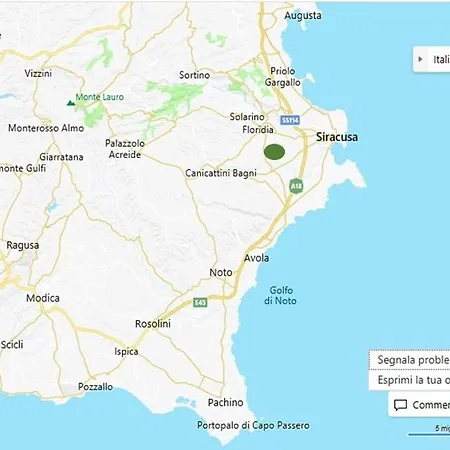This screenshot has height=450, width=450.
Task: Click the E45 route shield icon
Action: click(x=200, y=302)
